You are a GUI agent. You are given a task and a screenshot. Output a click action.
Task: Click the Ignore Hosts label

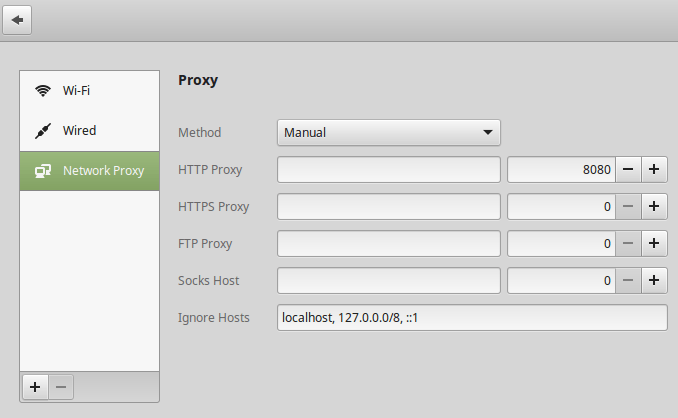pos(214,318)
